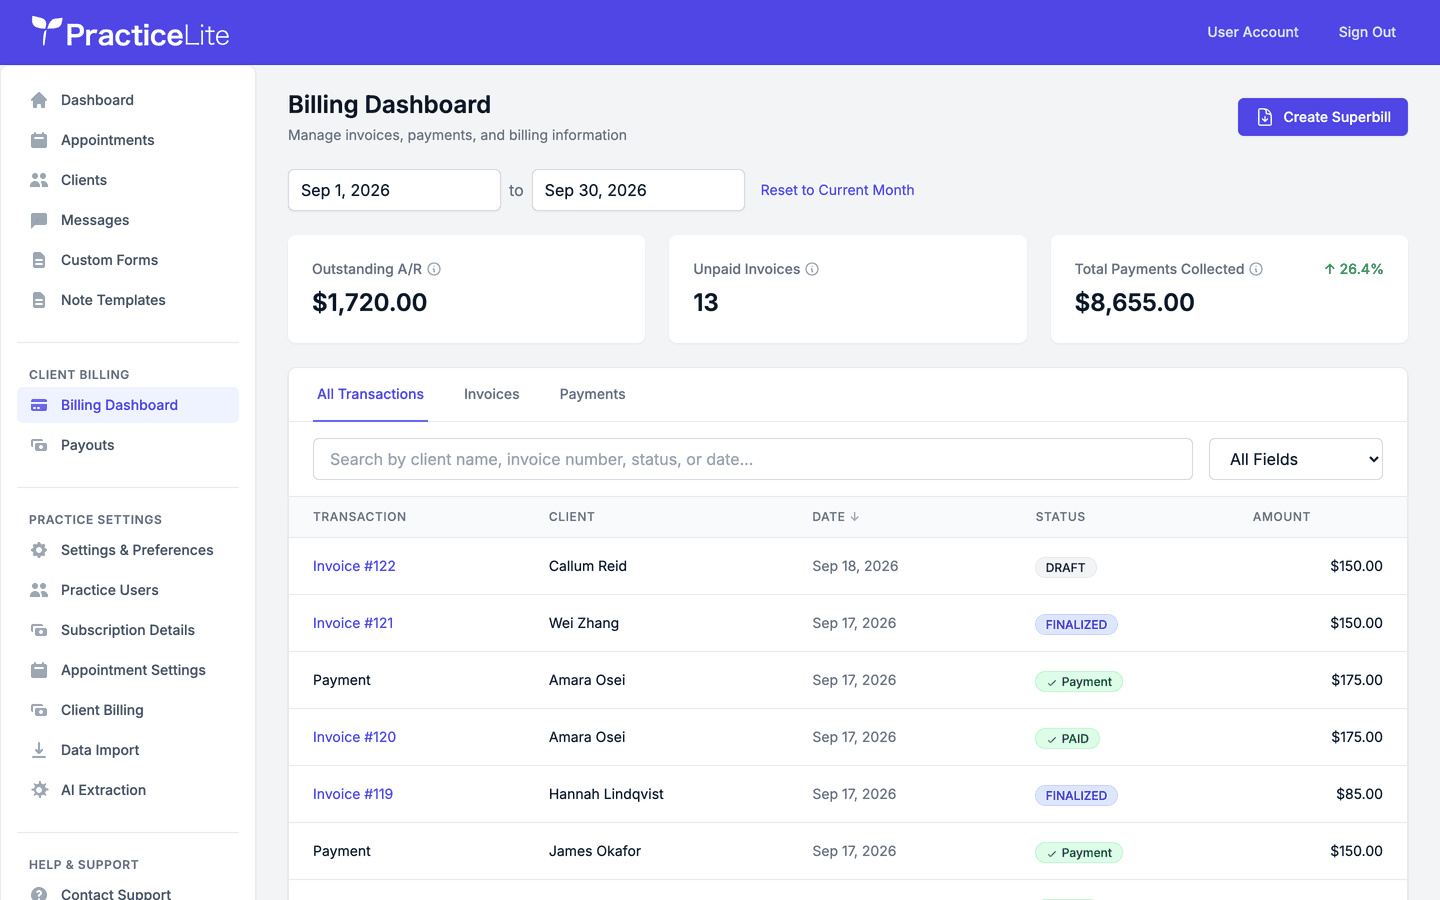Sort by the Status column header

(1060, 517)
